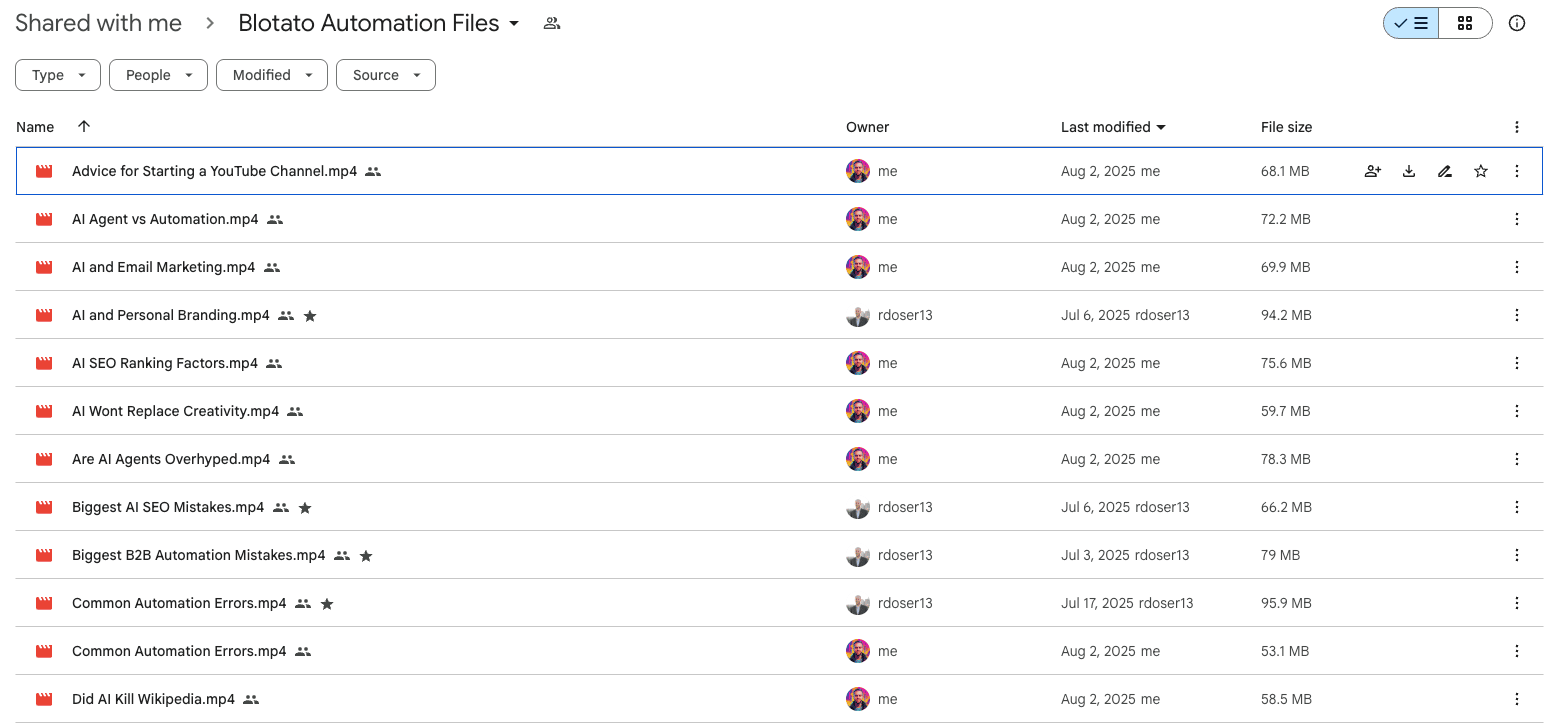Click the shared folder people icon beside the folder title

pos(551,24)
